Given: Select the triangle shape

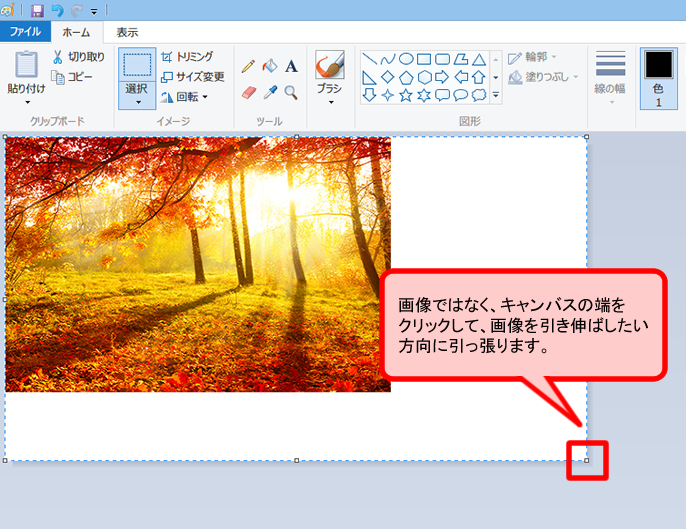Looking at the screenshot, I should pyautogui.click(x=479, y=59).
